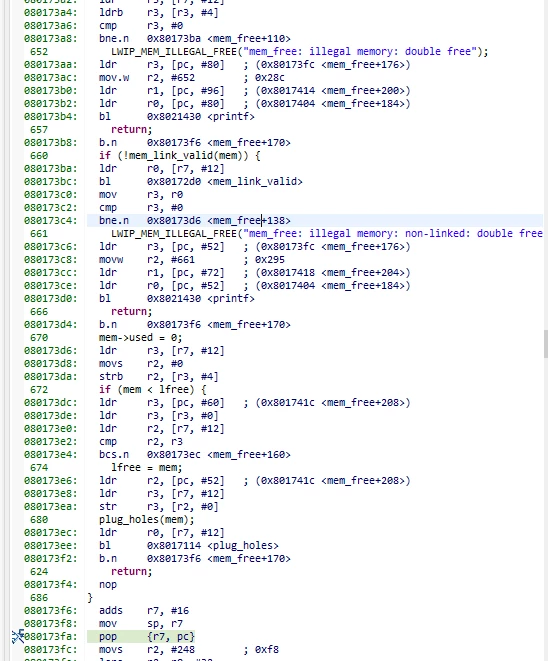
Task: Select adds r7, #16 at 080173f6
Action: tap(144, 611)
